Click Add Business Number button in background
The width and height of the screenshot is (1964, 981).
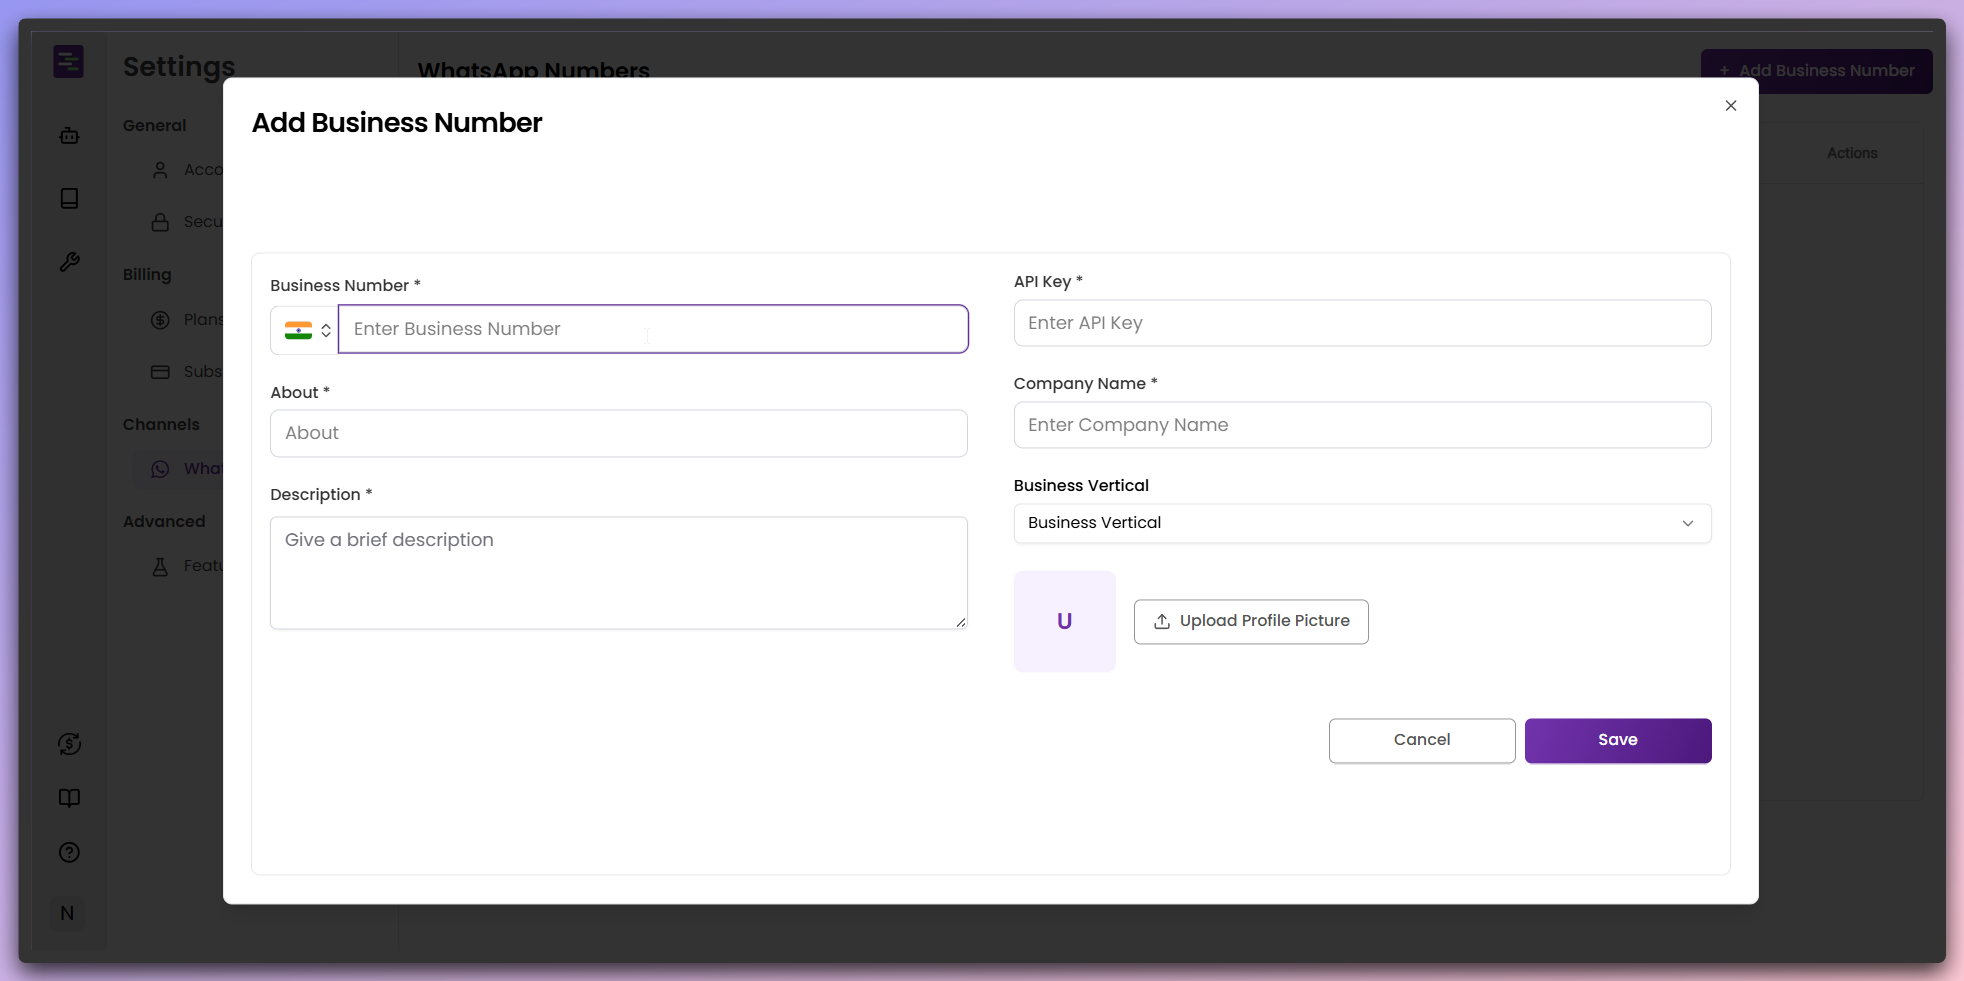click(1816, 71)
